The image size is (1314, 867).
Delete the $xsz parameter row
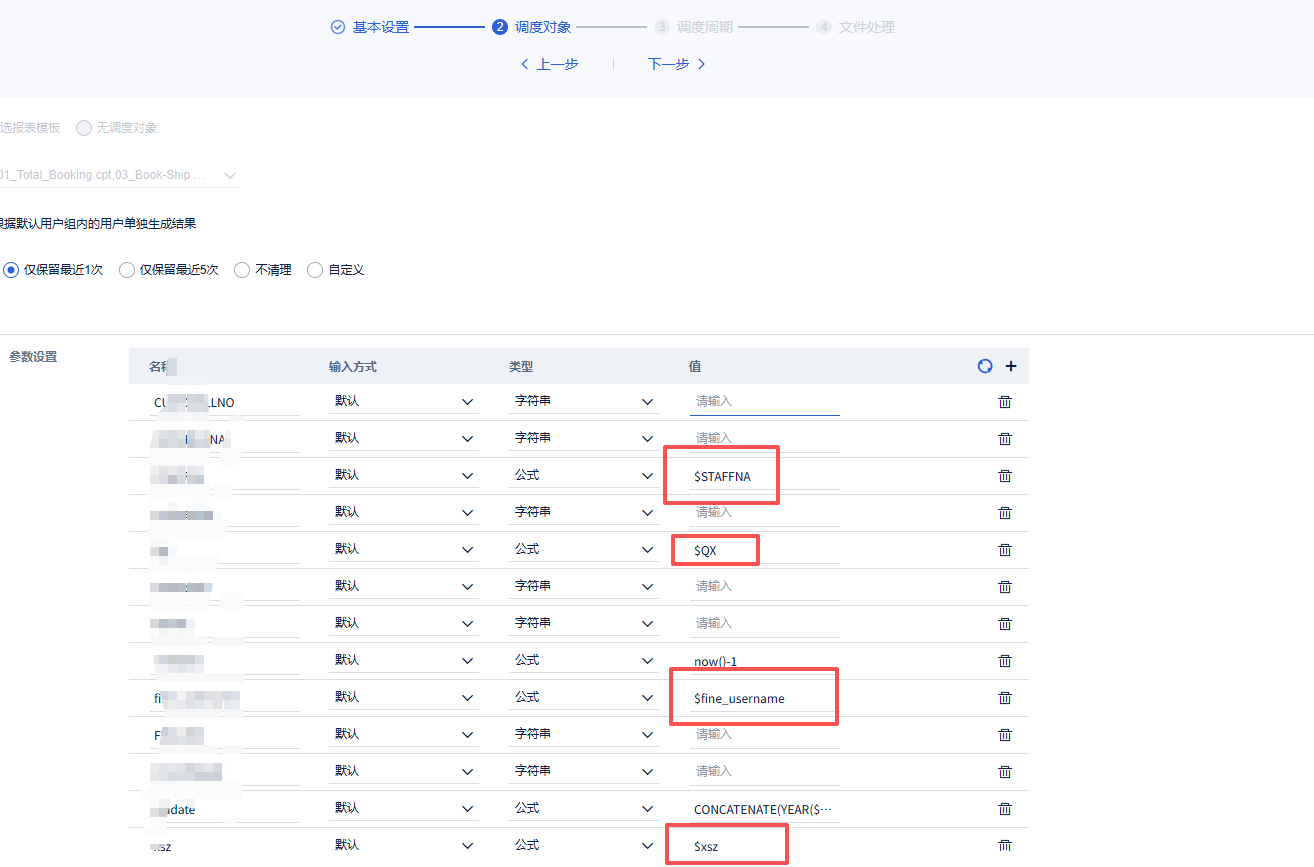tap(1005, 846)
